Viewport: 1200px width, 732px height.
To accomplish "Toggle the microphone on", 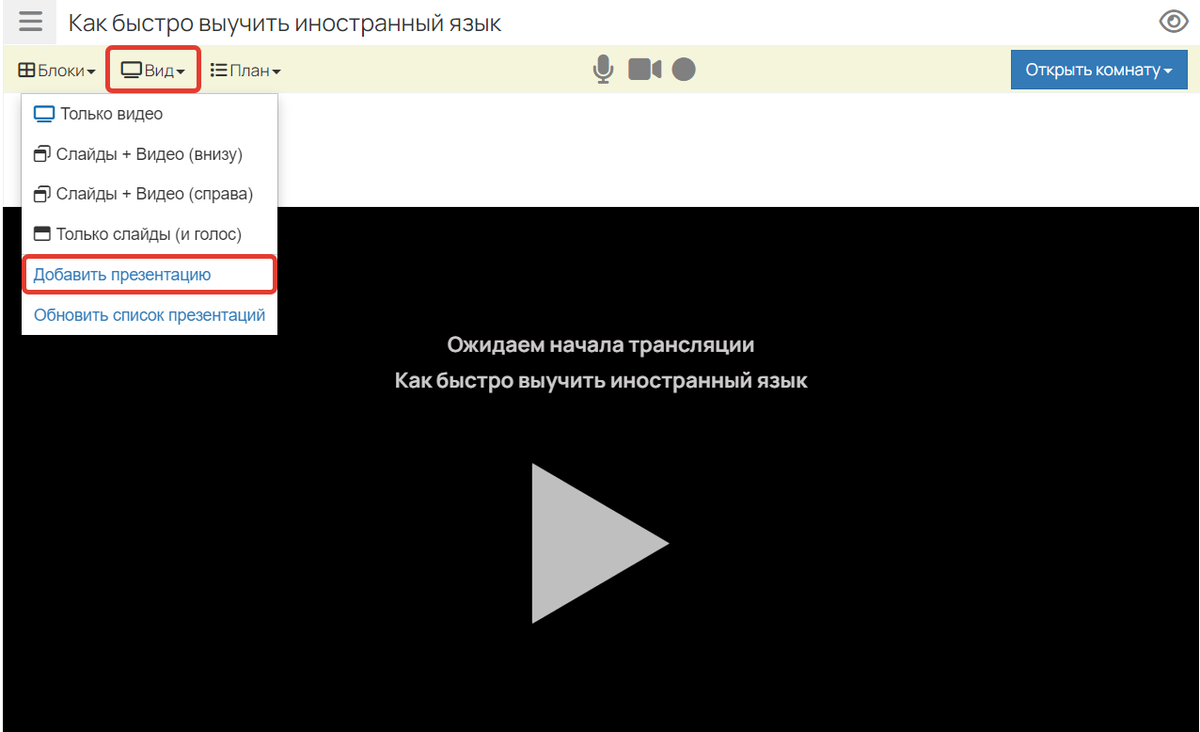I will (x=603, y=69).
